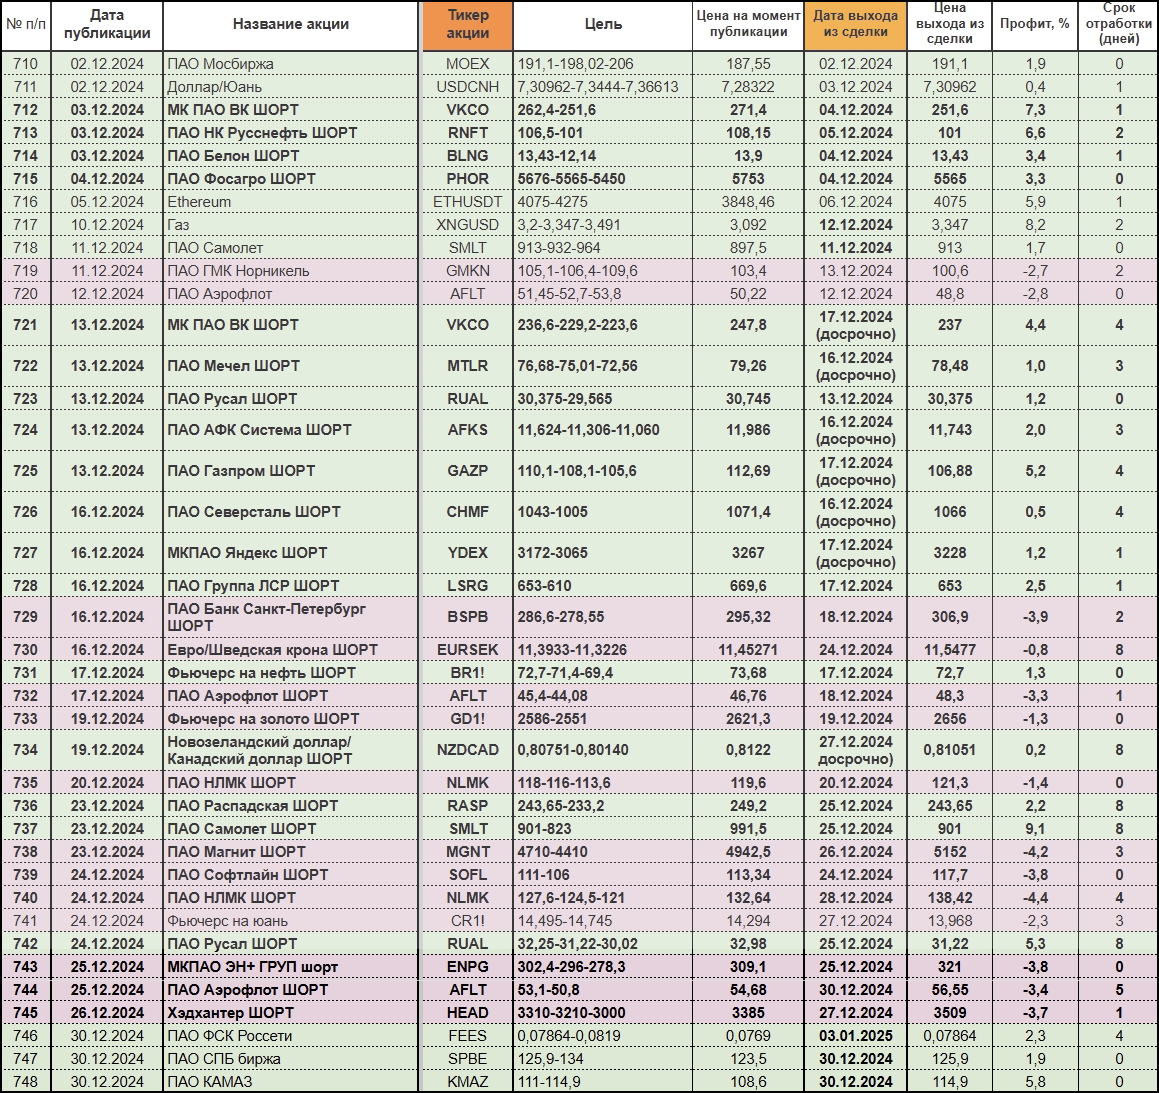Click the SPBE ticker cell
1159x1093 pixels.
467,1058
